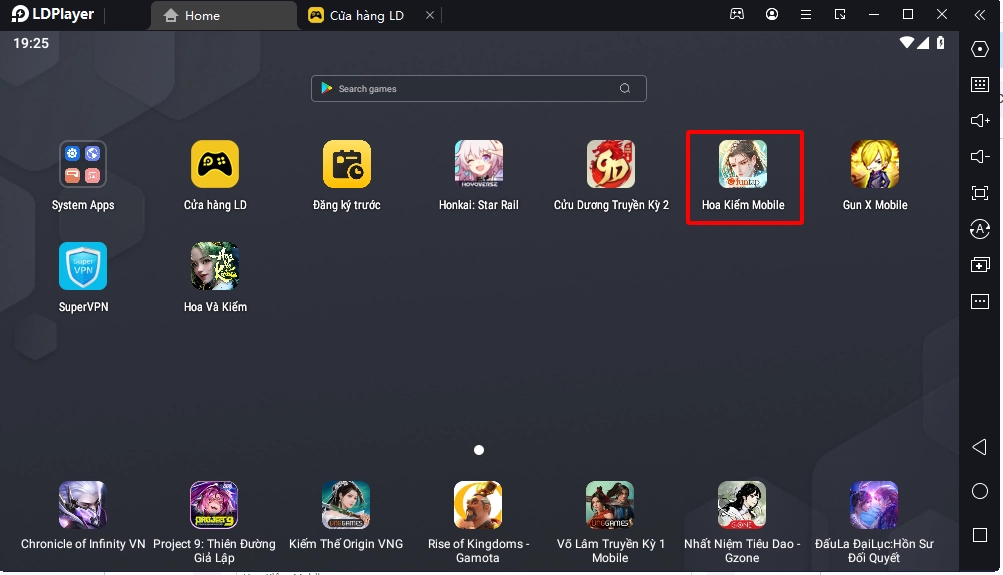The image size is (1003, 575).
Task: Open Võ Lâm Truyền Kỳ 1 Mobile
Action: 610,505
